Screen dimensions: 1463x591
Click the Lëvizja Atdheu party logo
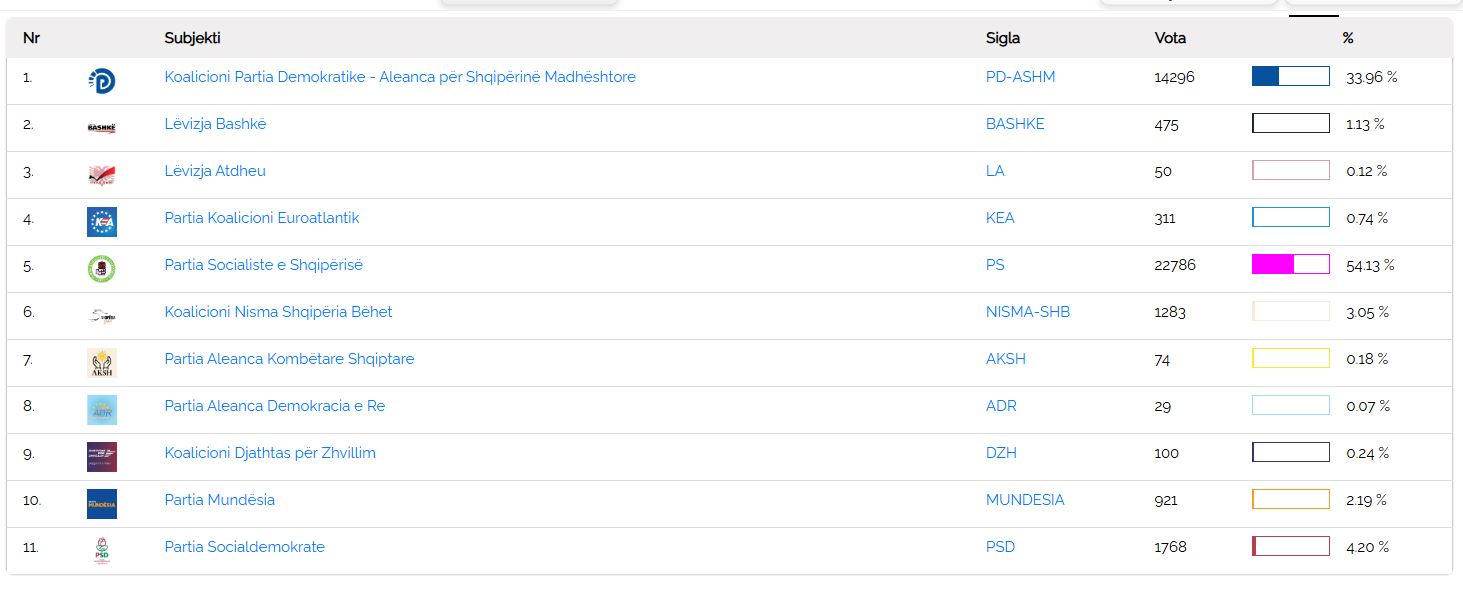(101, 175)
